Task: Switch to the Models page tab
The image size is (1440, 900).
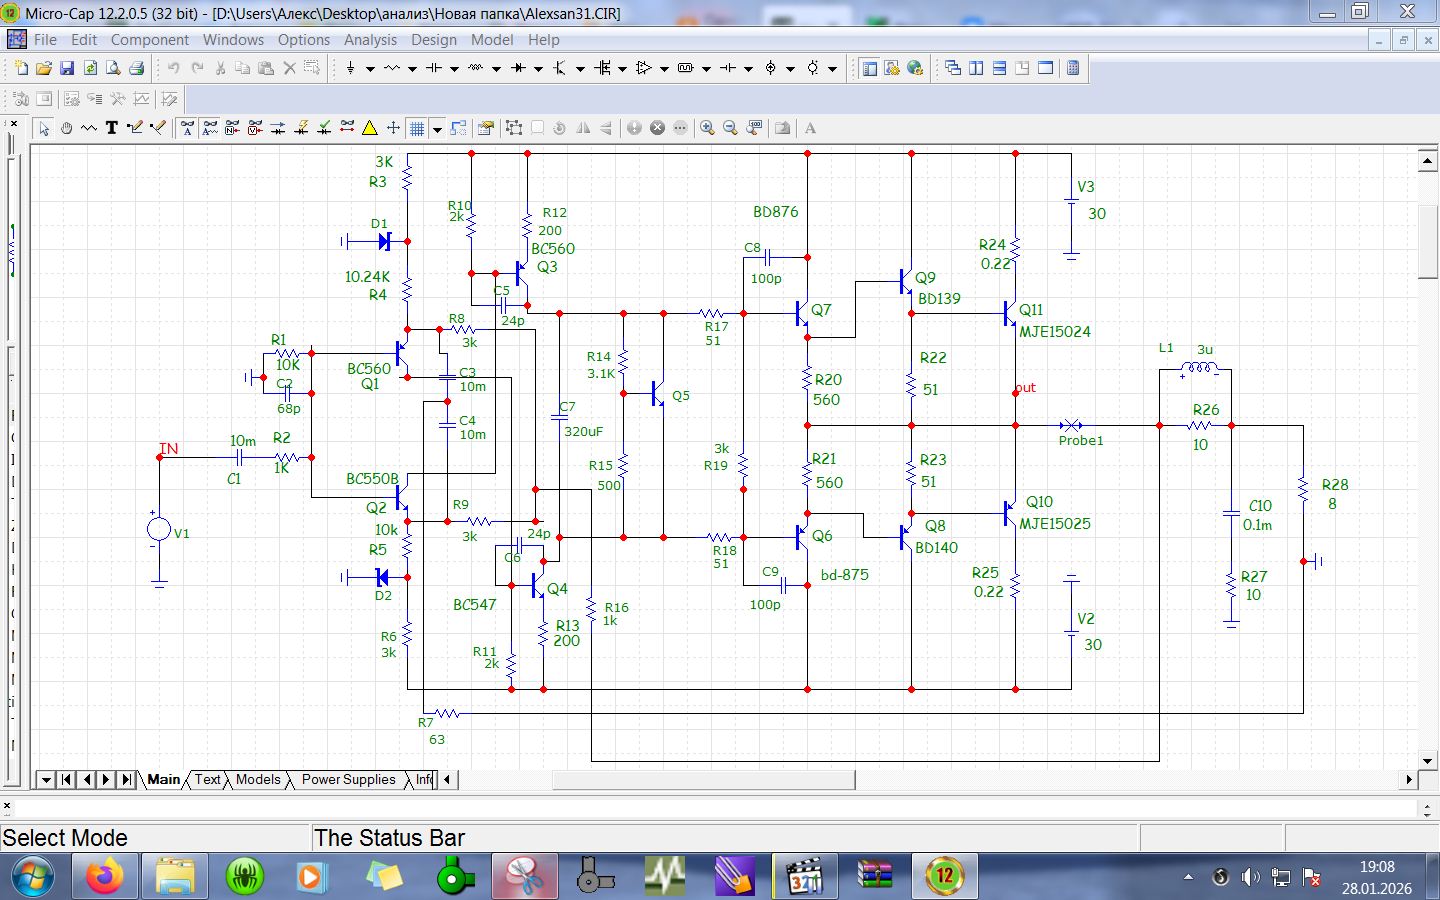Action: 258,780
